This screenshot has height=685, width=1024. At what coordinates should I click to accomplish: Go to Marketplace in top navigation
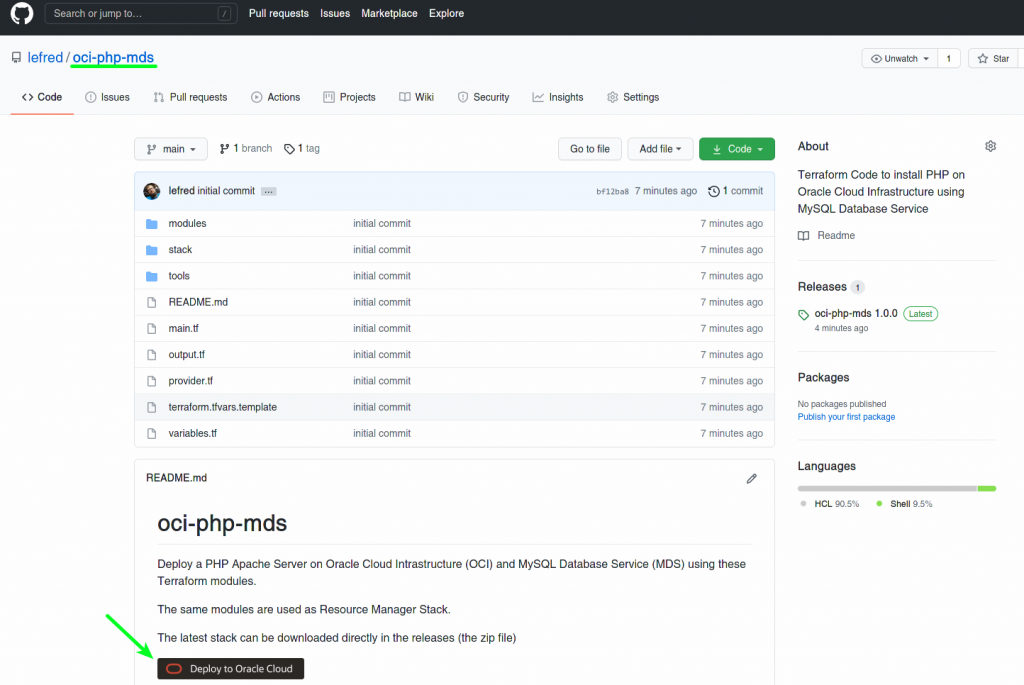tap(389, 13)
